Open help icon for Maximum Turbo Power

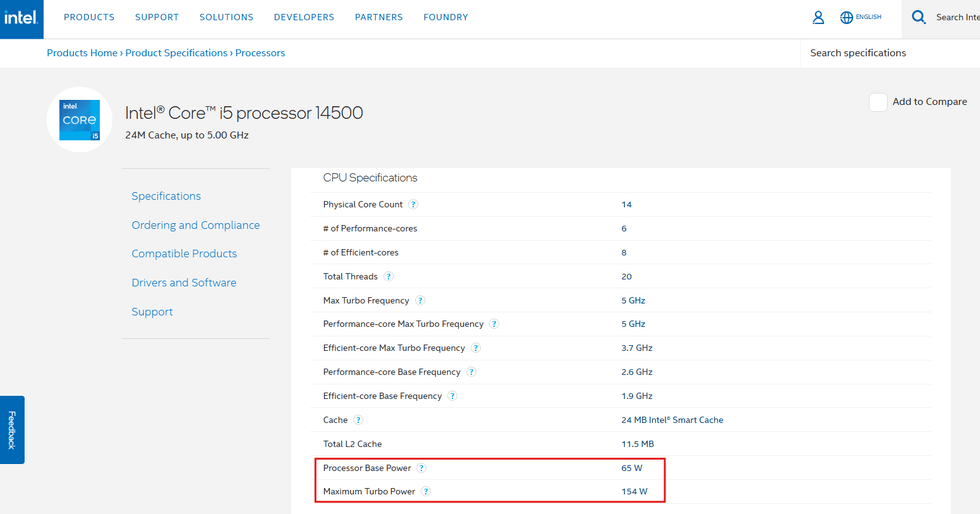click(x=426, y=491)
